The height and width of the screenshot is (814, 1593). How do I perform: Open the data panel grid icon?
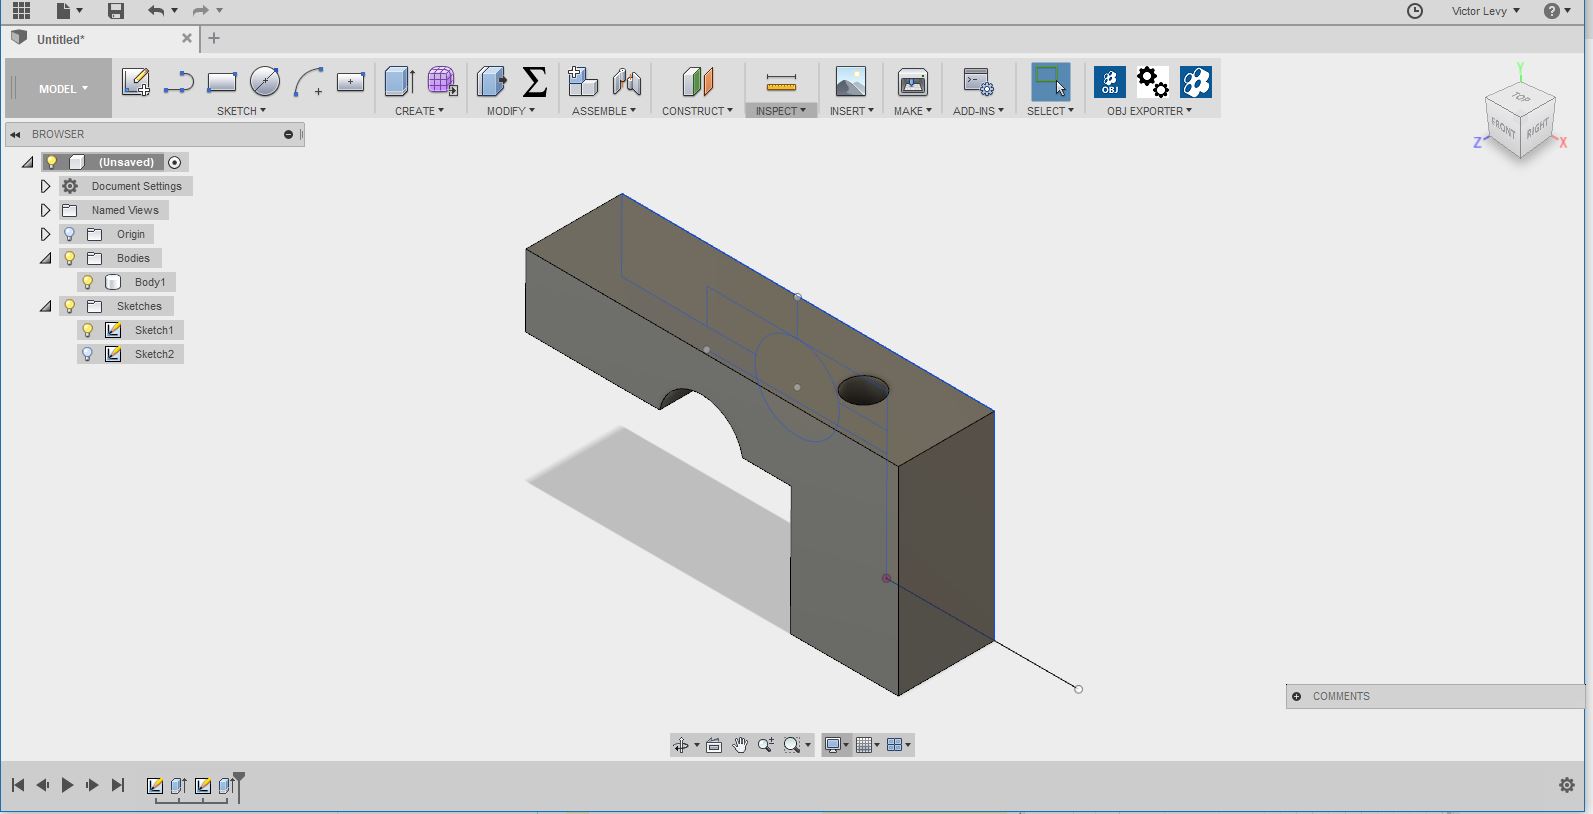[21, 11]
